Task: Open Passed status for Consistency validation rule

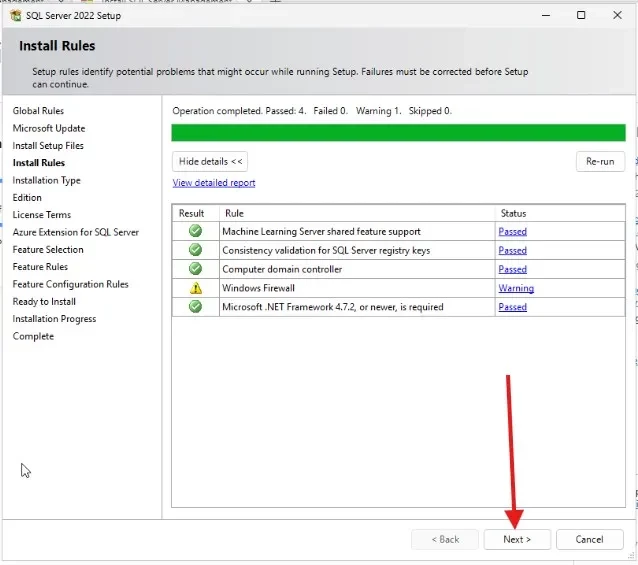Action: (x=513, y=250)
